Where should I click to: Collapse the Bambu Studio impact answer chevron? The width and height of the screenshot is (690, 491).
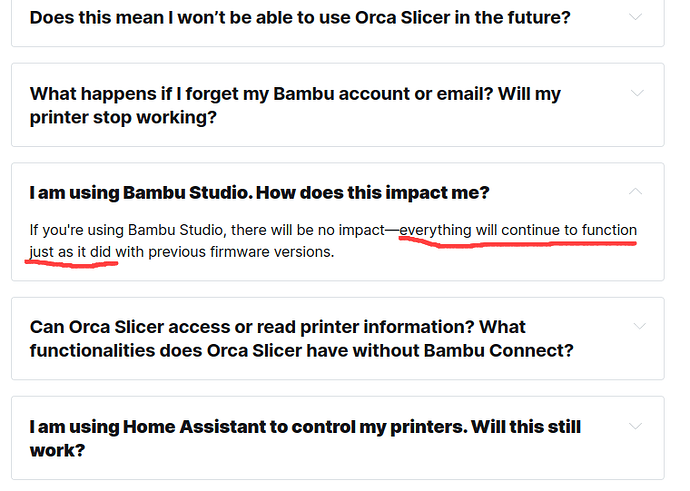click(x=635, y=191)
